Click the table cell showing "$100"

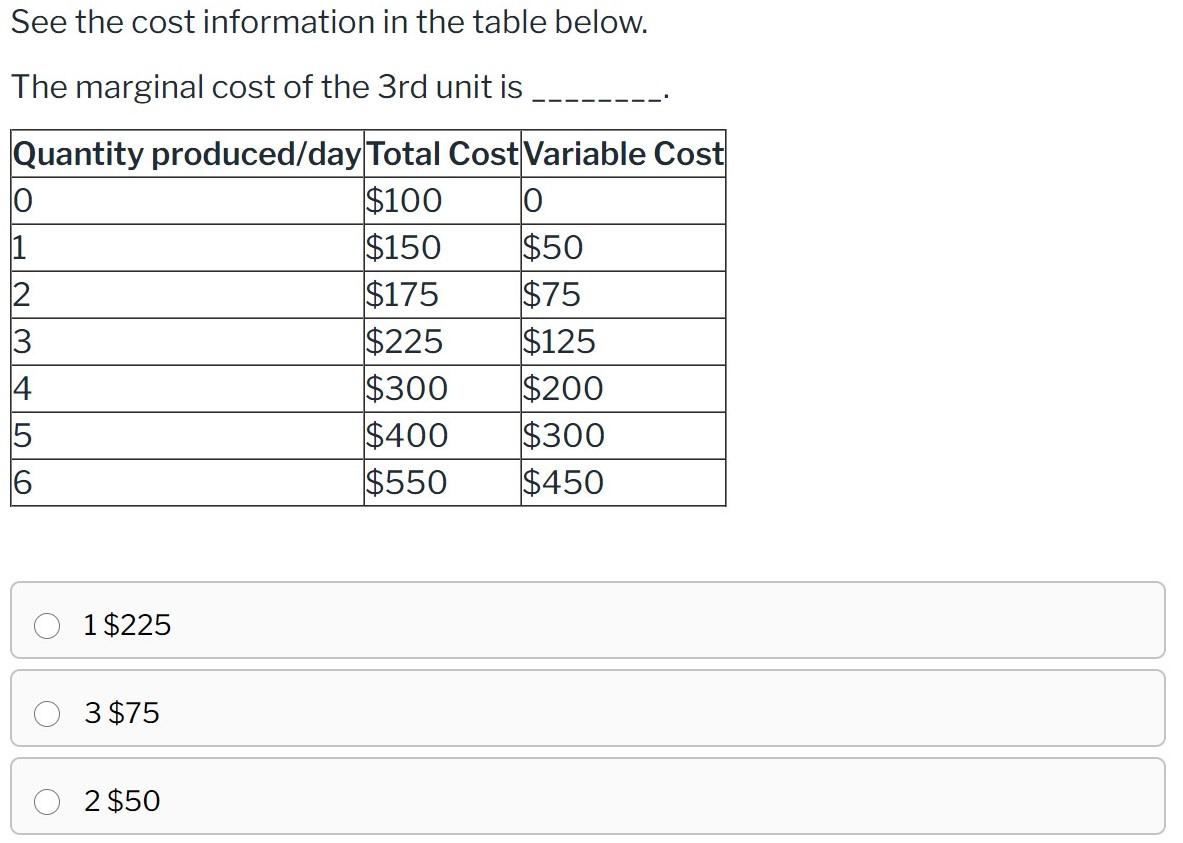tap(403, 200)
